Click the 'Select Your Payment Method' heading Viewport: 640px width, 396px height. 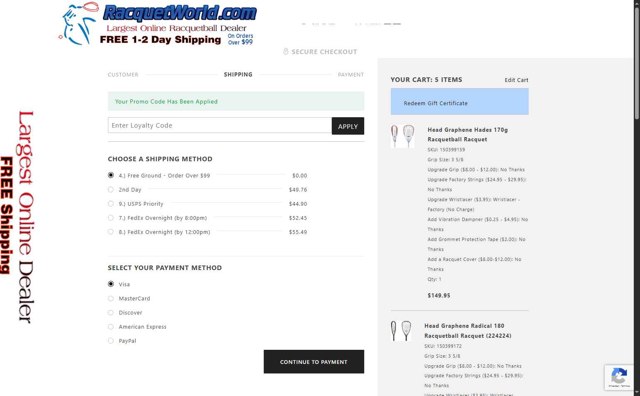[x=165, y=268]
